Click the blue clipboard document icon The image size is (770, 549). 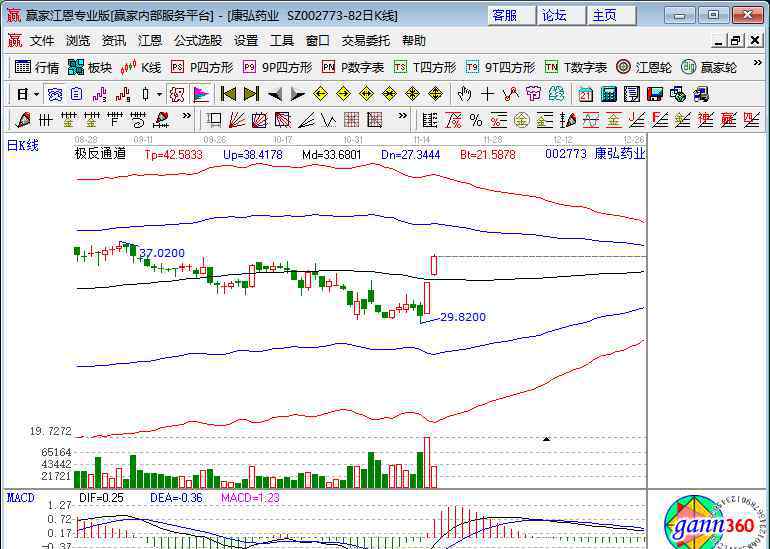click(x=77, y=94)
